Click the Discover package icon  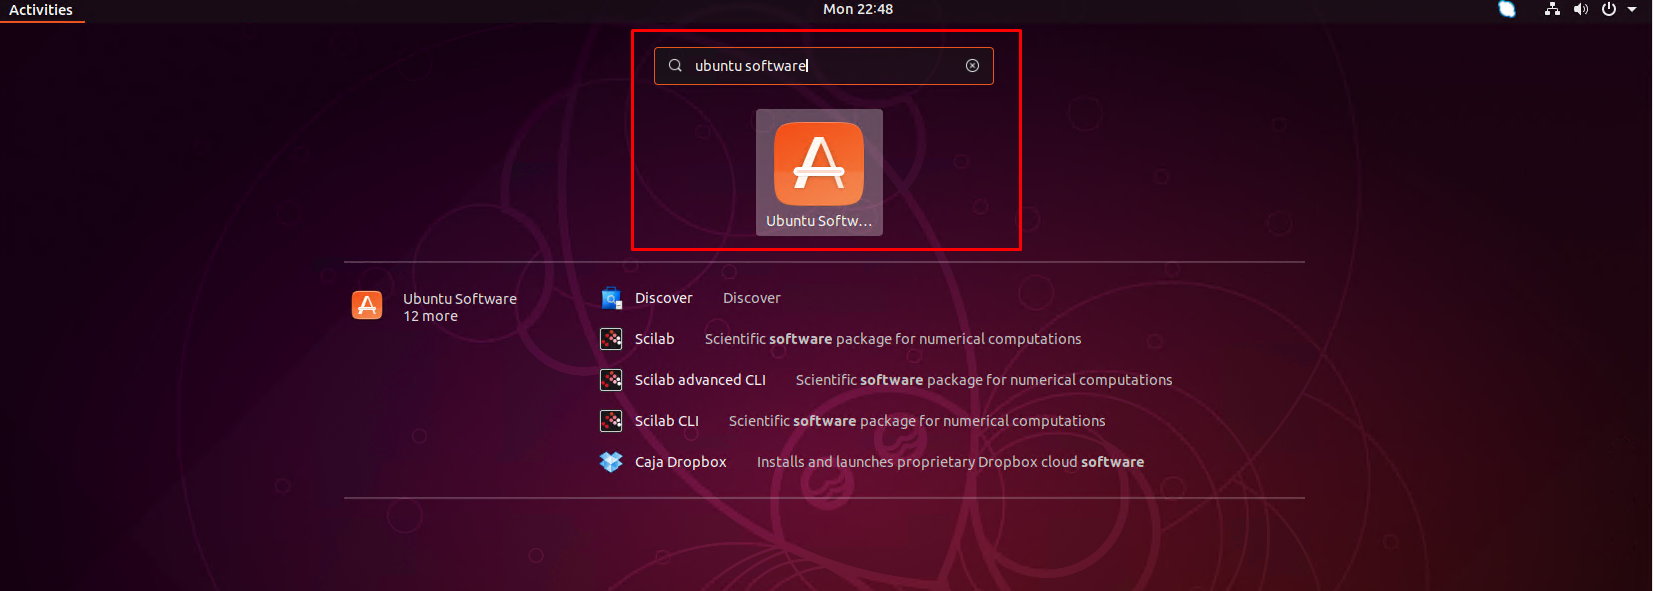tap(611, 298)
